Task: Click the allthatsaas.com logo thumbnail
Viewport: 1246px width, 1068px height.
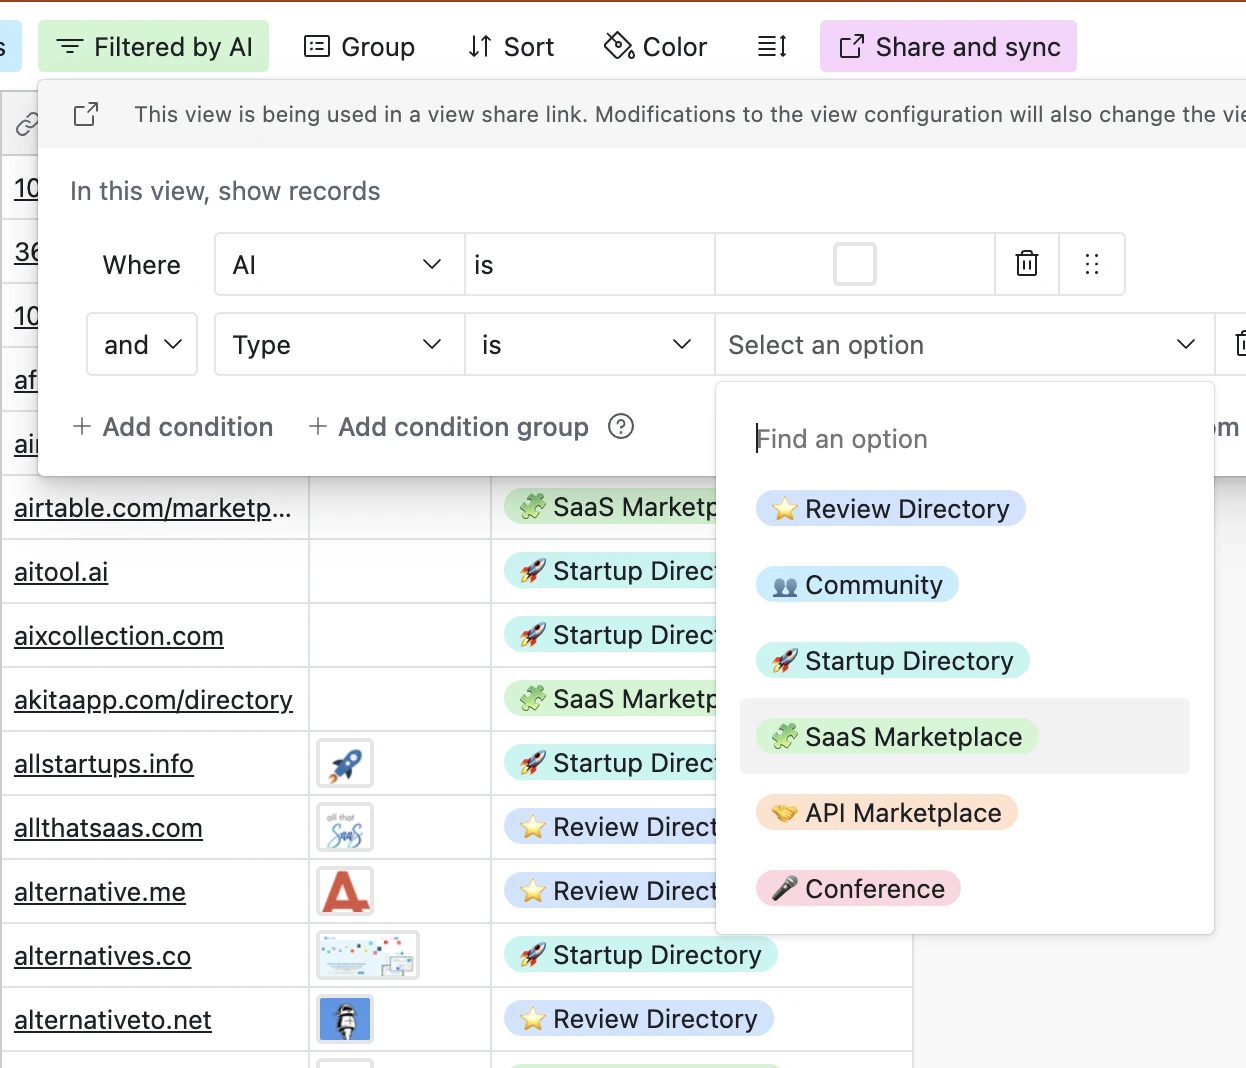Action: [345, 828]
